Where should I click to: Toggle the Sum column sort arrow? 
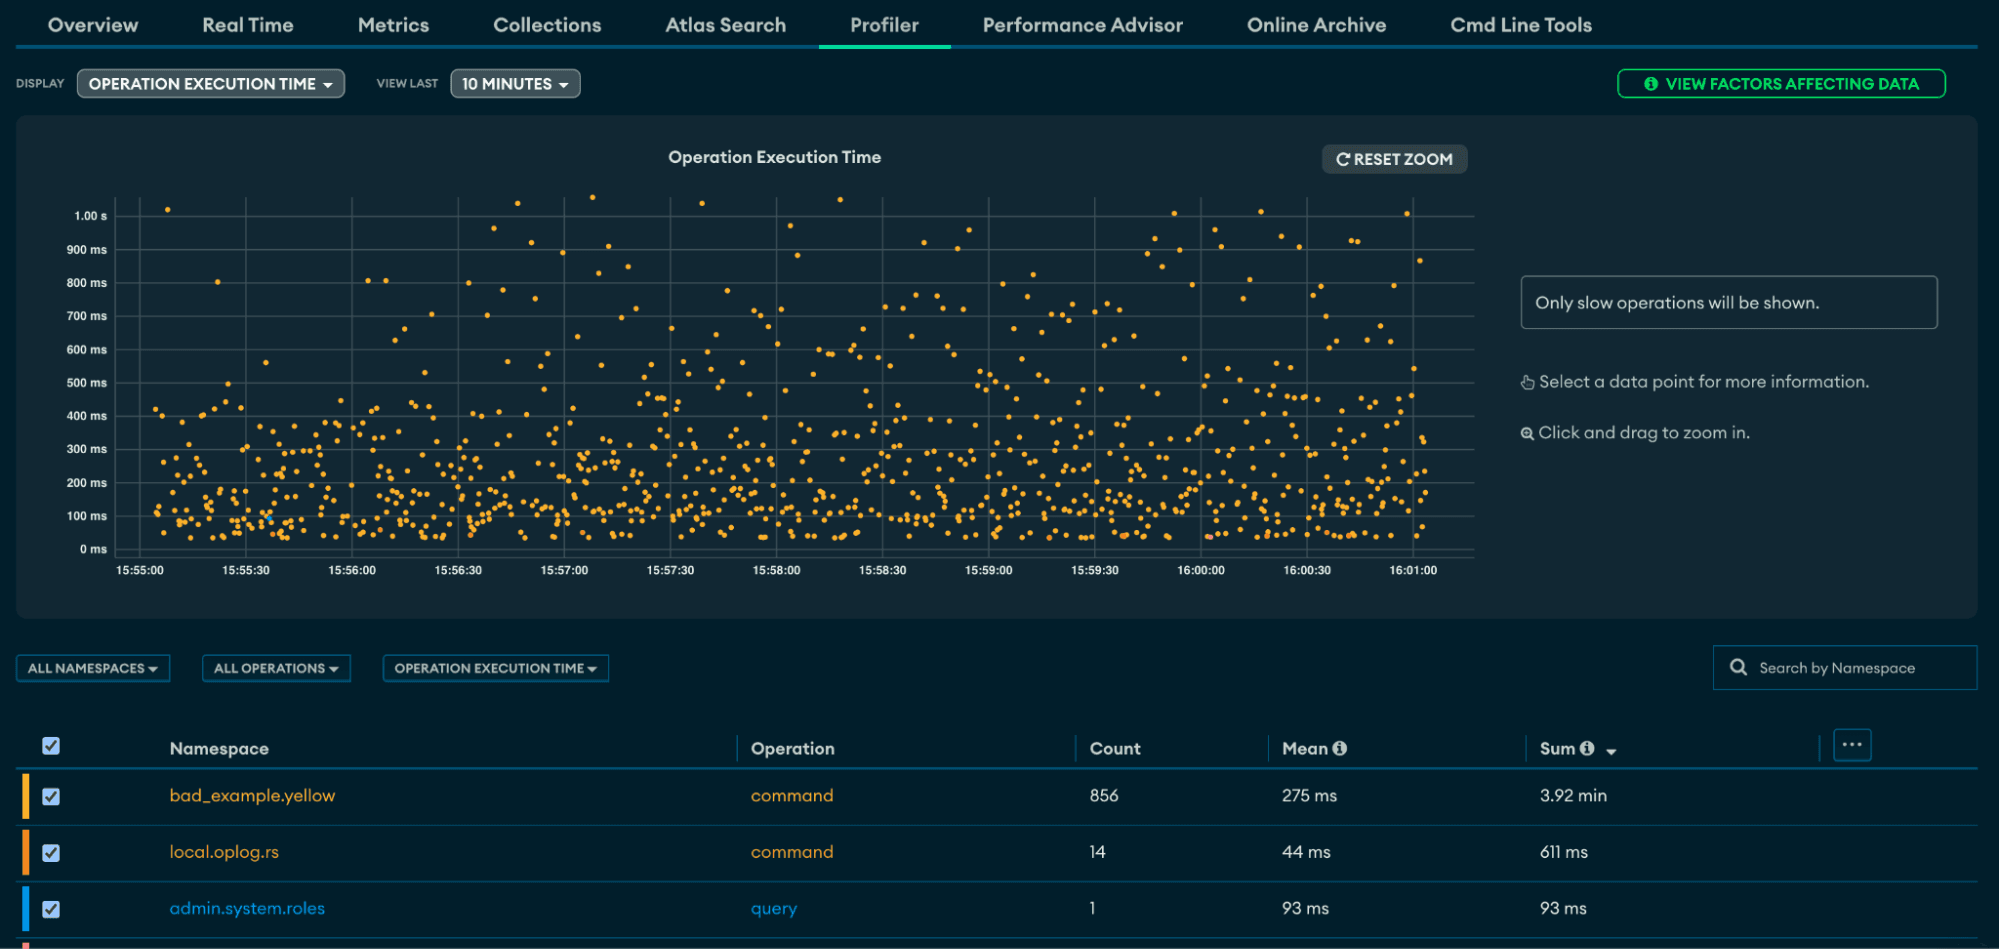tap(1611, 751)
